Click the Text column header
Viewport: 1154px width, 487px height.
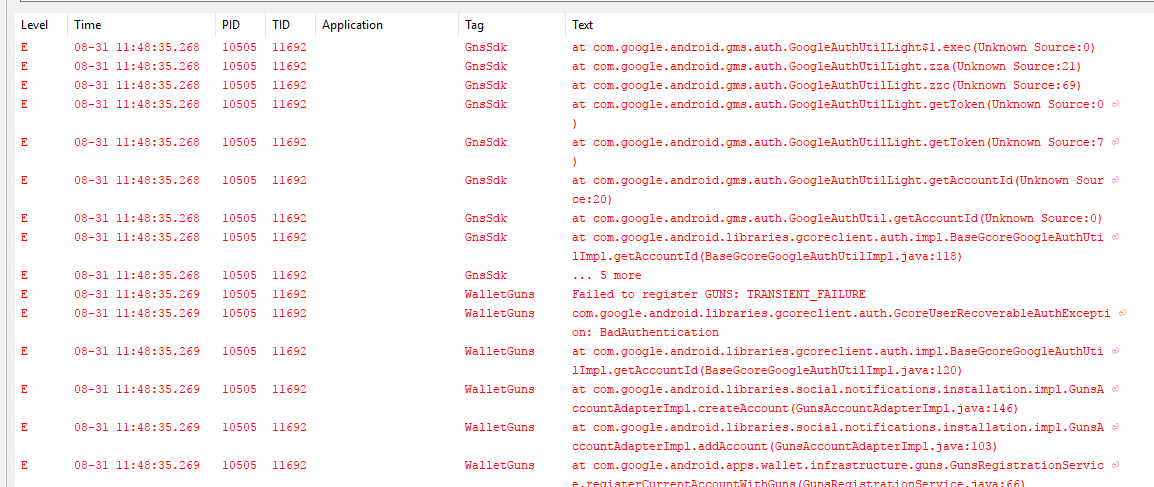(x=859, y=25)
